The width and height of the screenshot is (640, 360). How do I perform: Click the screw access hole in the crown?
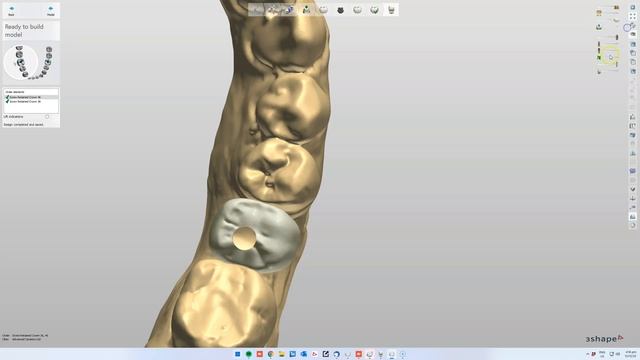point(244,239)
